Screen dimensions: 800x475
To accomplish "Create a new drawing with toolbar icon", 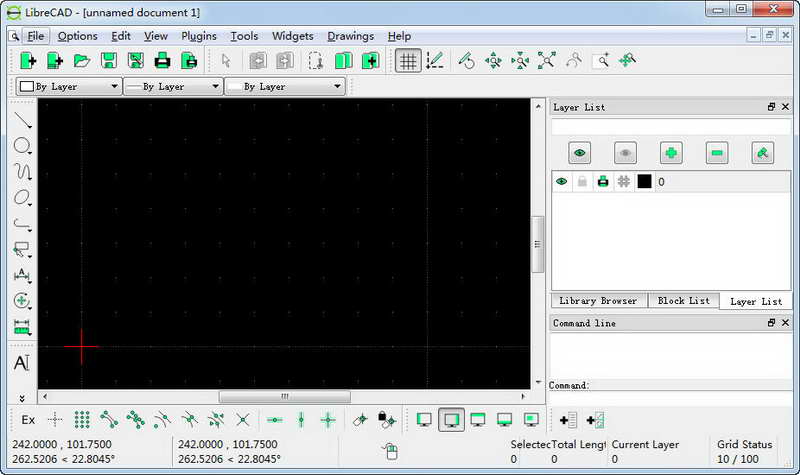I will pyautogui.click(x=28, y=61).
